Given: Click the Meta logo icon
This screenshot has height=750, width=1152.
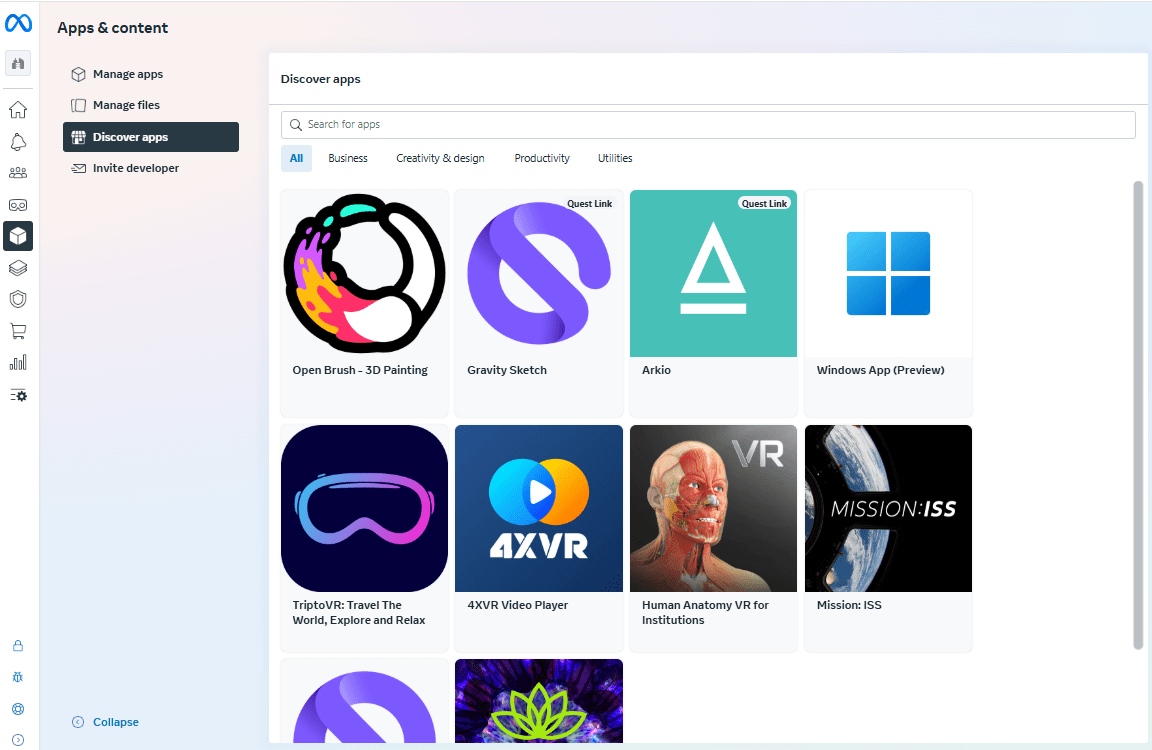Looking at the screenshot, I should click(18, 24).
